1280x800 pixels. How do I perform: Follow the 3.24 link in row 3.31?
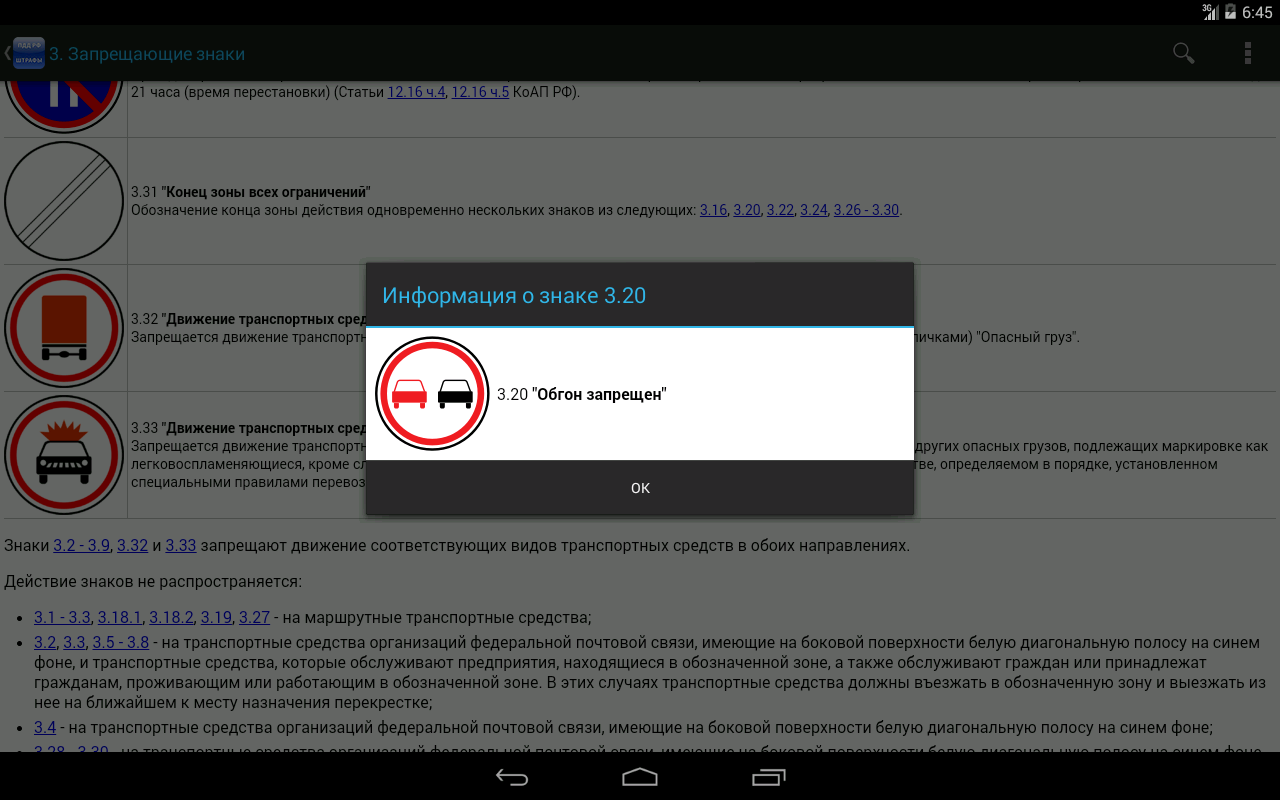[814, 210]
